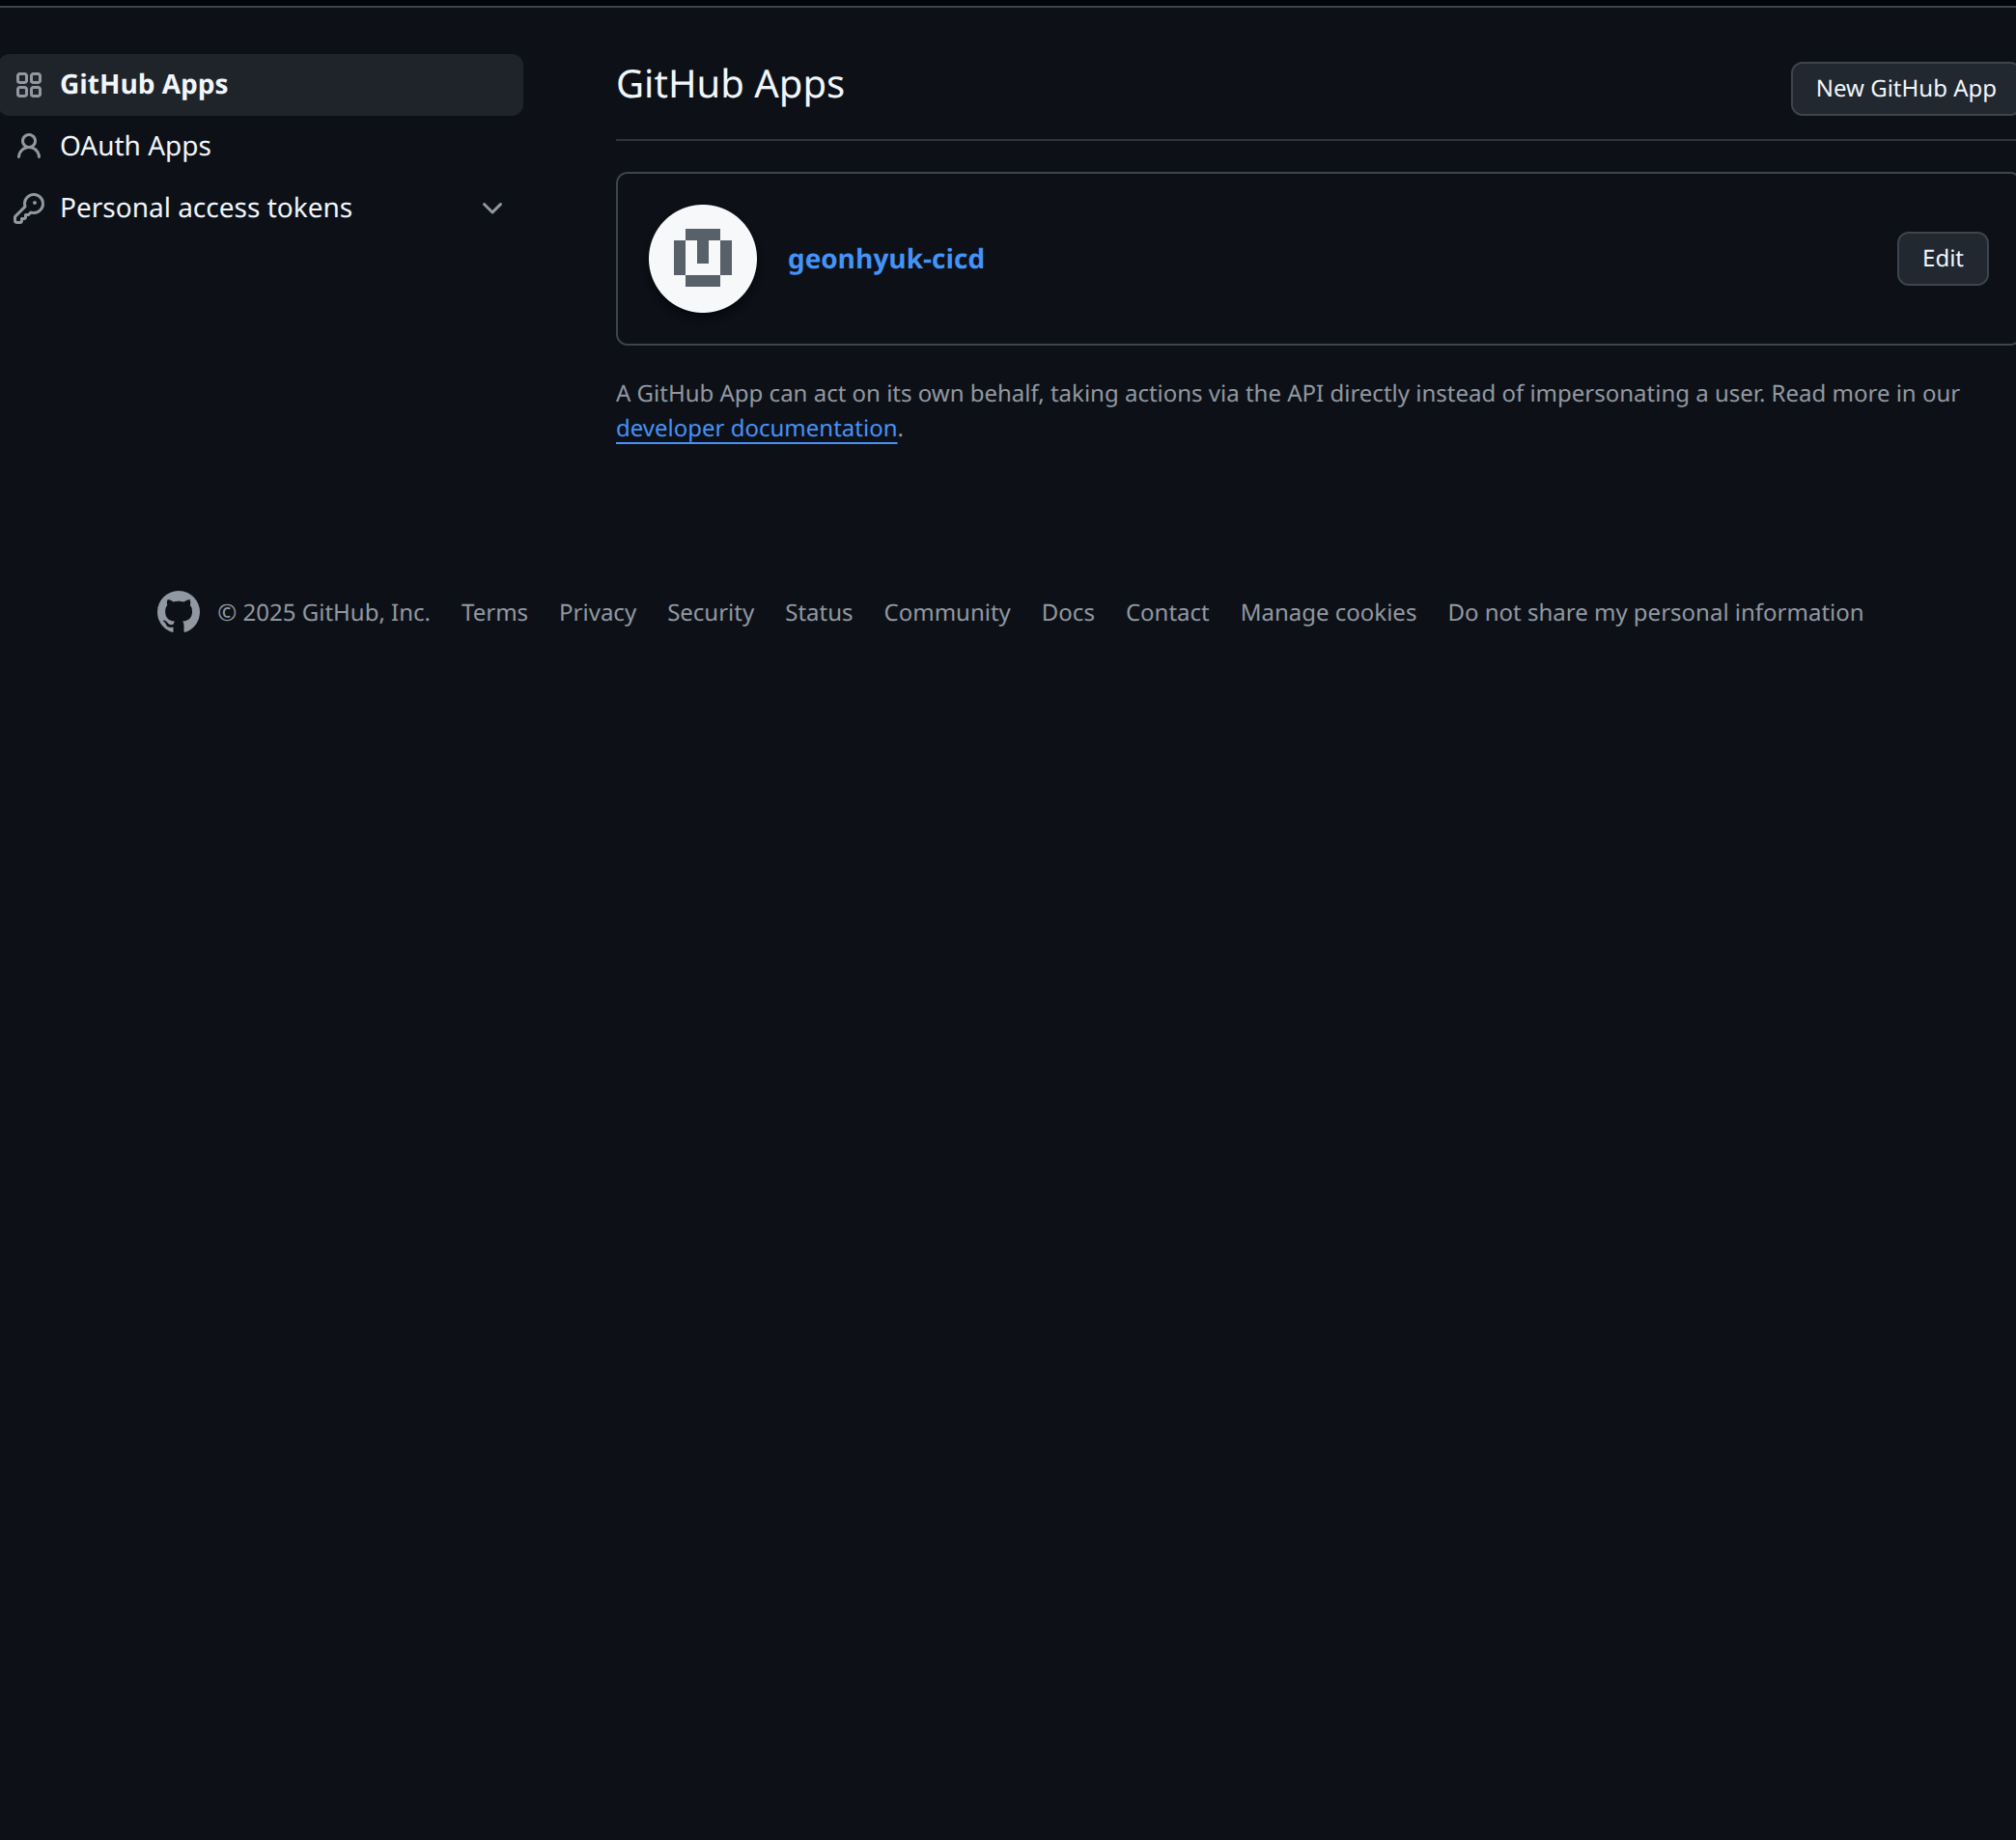Open the OAuth Apps sidebar item
Image resolution: width=2016 pixels, height=1840 pixels.
(261, 146)
